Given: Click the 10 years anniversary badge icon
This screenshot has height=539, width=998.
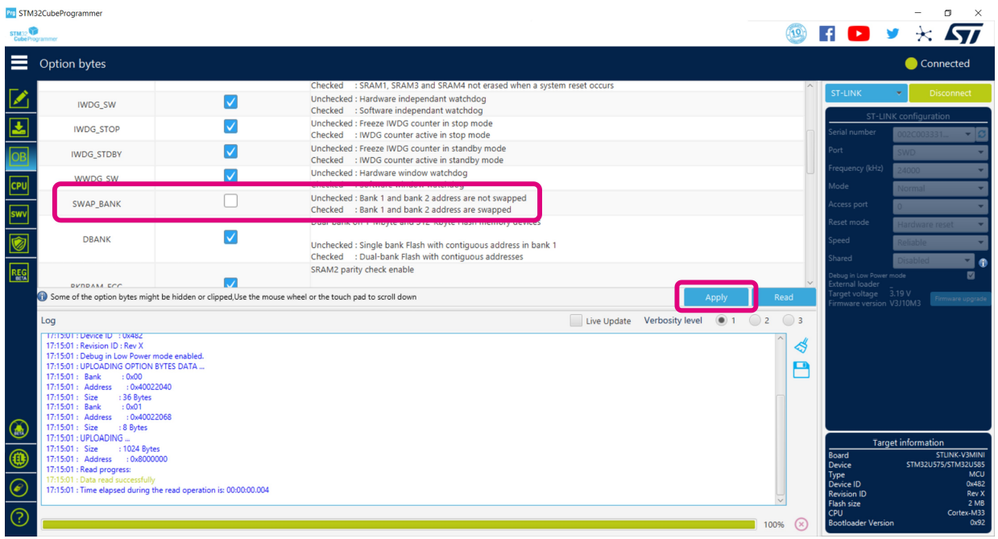Looking at the screenshot, I should [796, 34].
